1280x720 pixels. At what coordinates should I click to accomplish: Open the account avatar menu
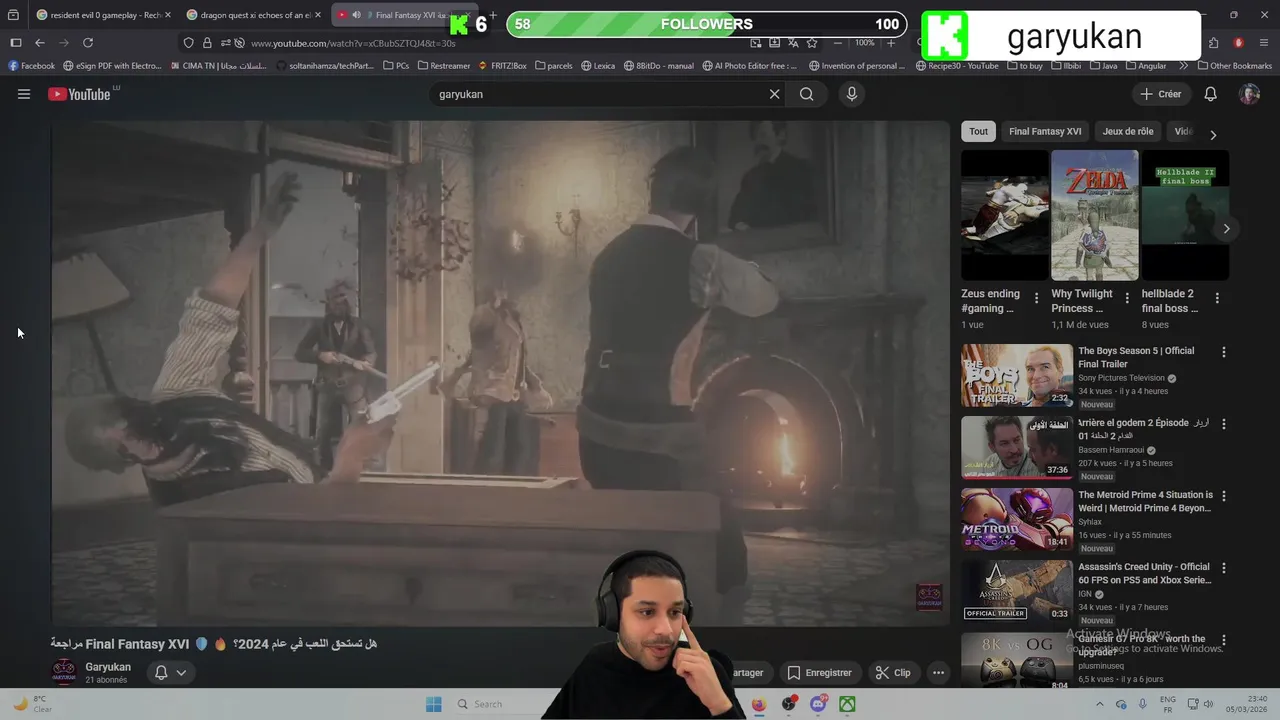coord(1249,94)
